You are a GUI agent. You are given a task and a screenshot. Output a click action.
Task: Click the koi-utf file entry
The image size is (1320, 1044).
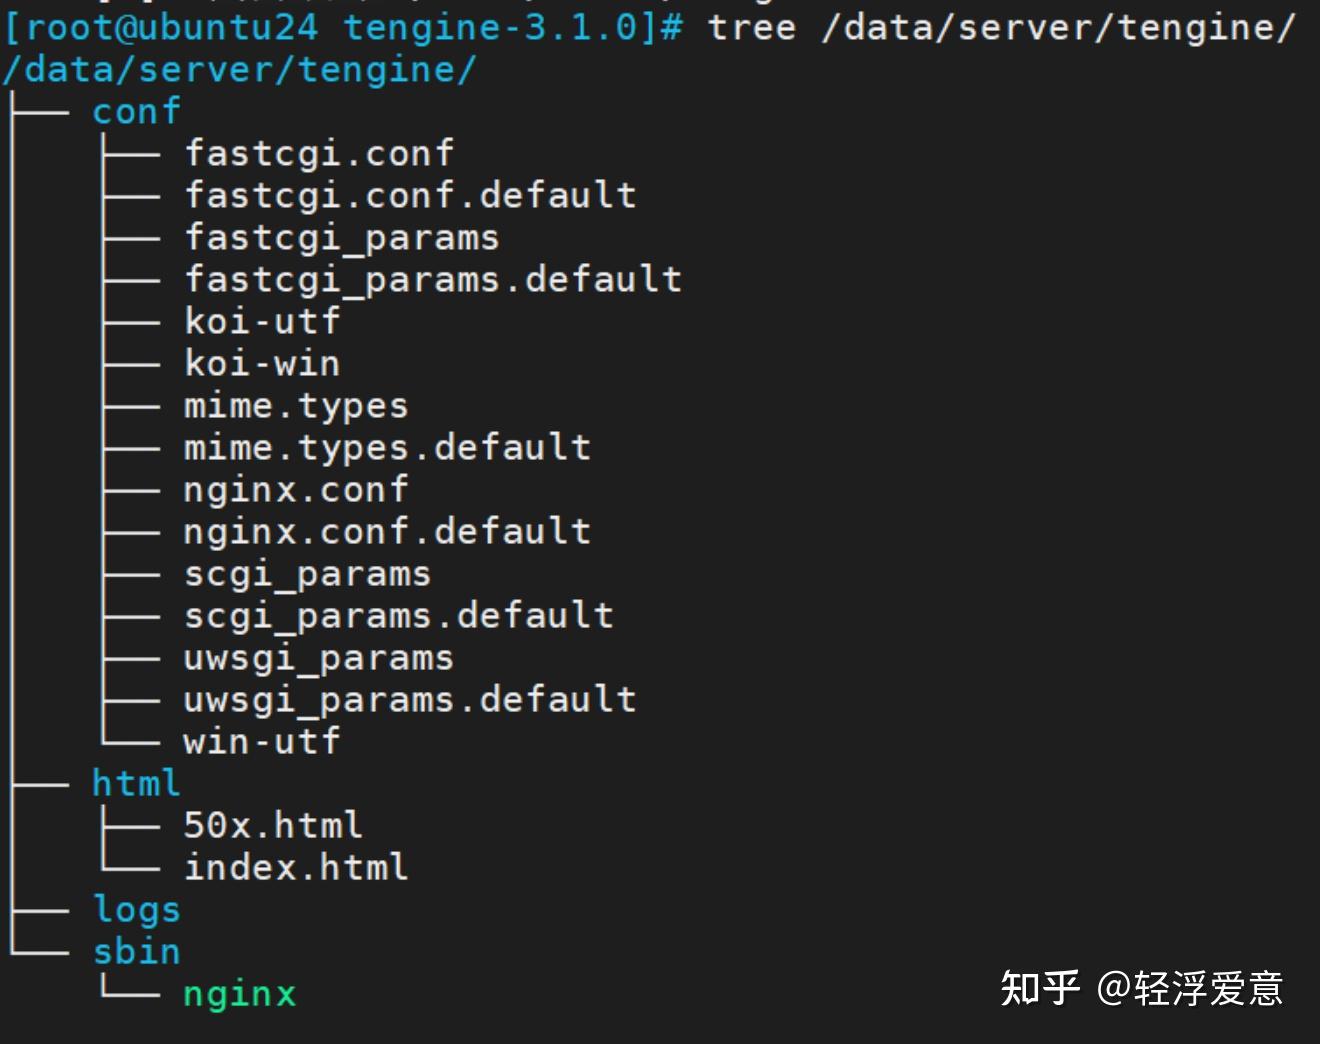pyautogui.click(x=262, y=321)
